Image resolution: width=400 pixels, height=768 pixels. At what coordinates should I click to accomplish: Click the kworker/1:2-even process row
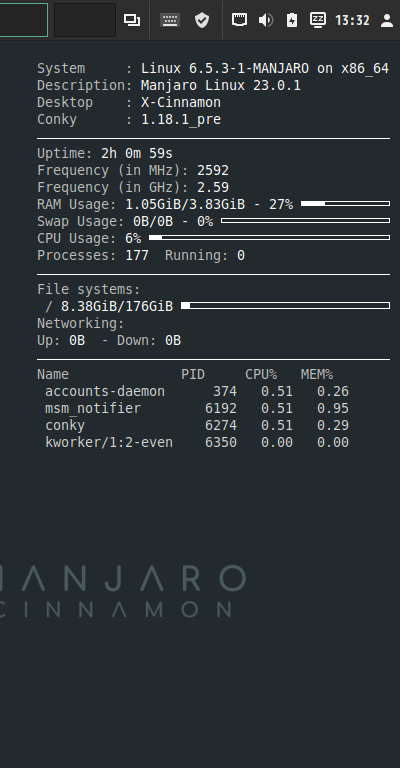coord(197,442)
